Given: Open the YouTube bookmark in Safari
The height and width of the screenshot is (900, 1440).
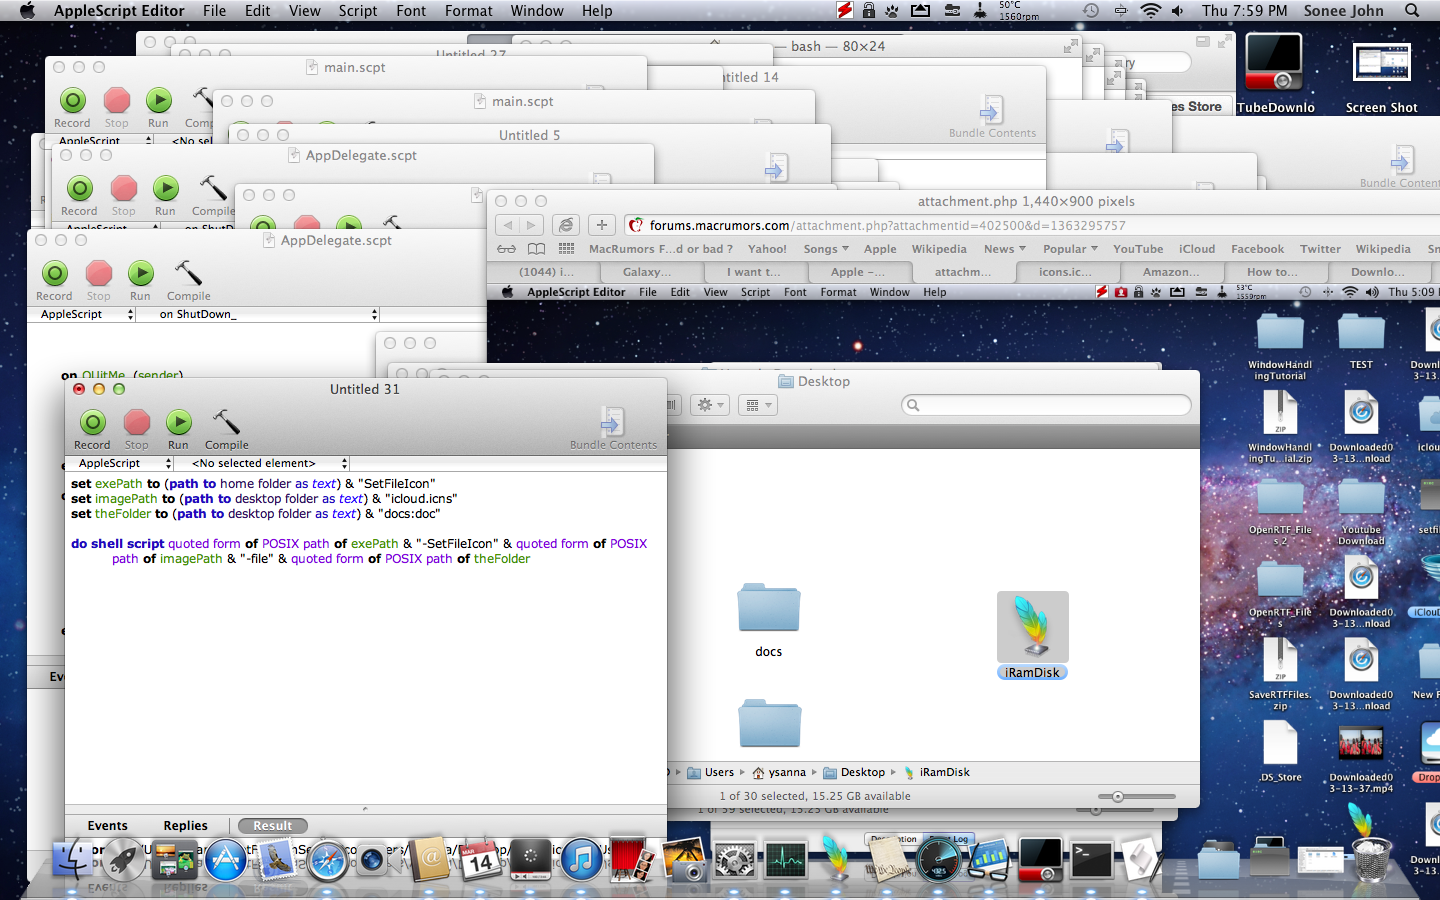Looking at the screenshot, I should click(1138, 249).
